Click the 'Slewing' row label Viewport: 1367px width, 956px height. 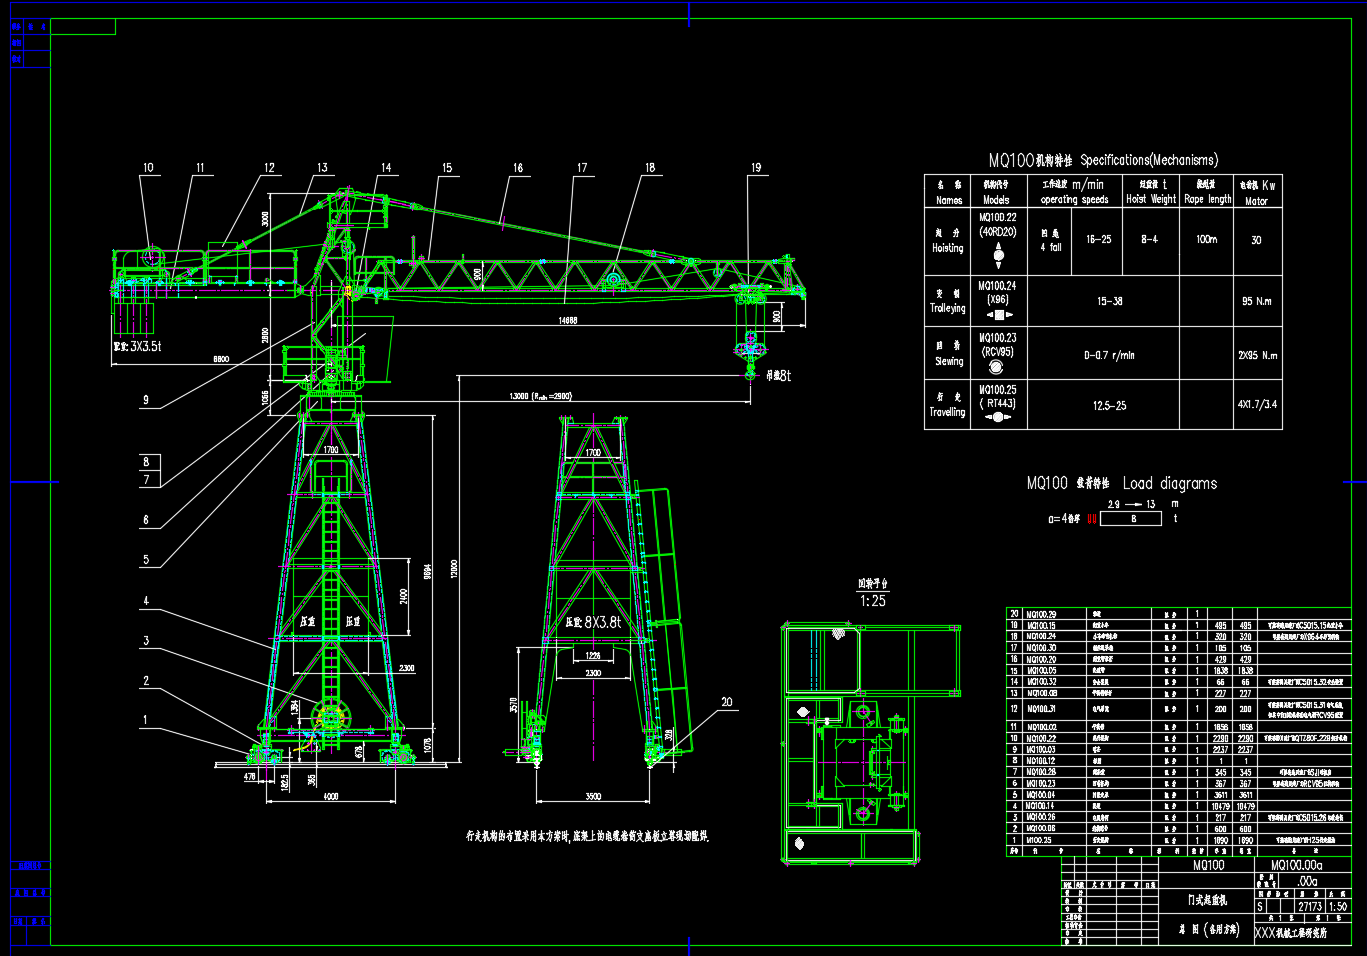pyautogui.click(x=949, y=361)
